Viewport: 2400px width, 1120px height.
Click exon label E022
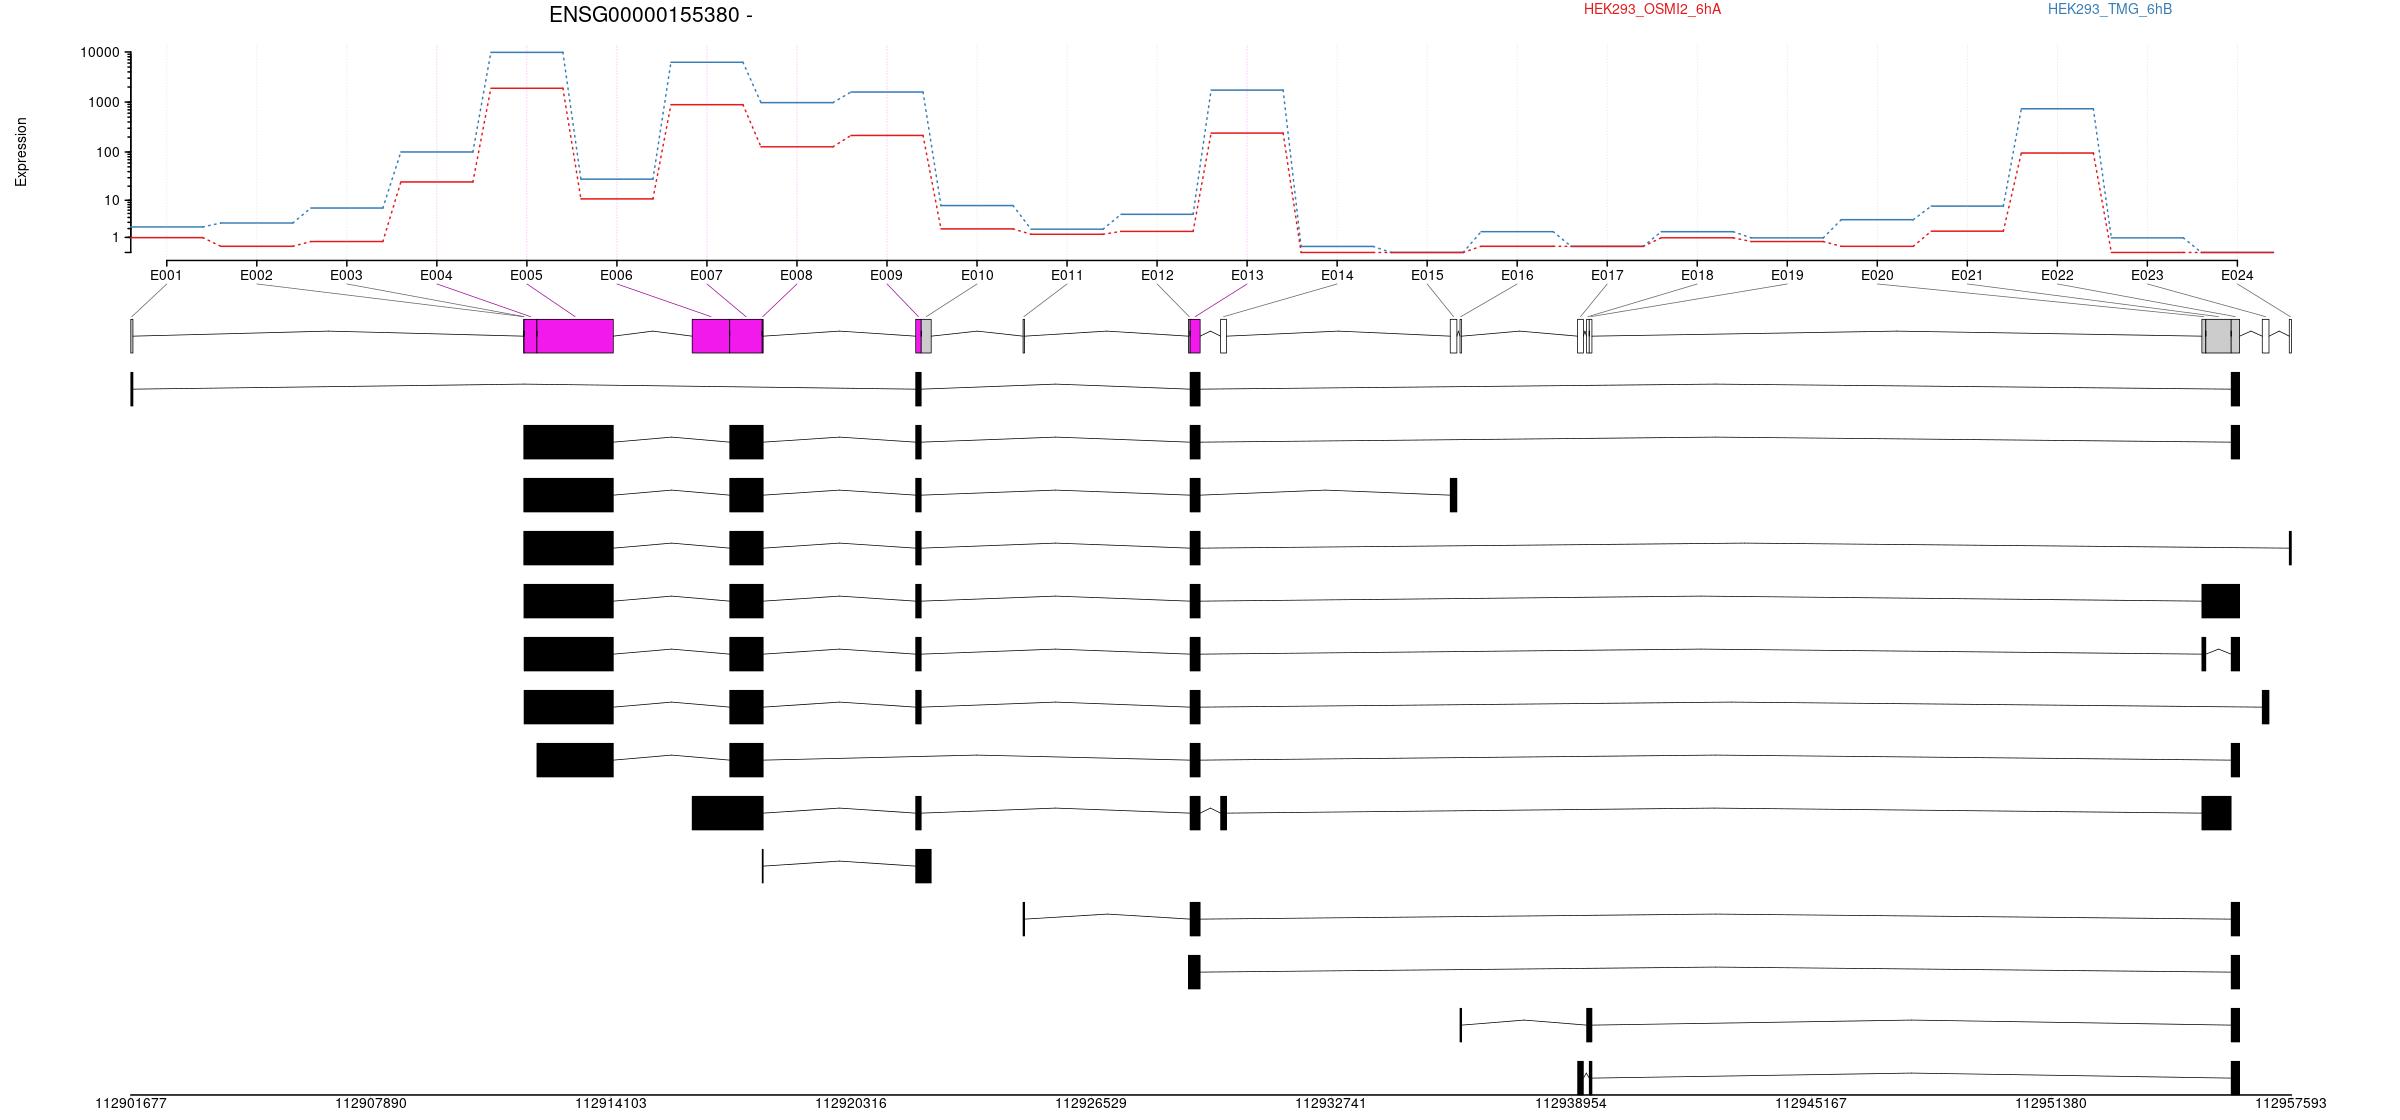click(x=2057, y=275)
